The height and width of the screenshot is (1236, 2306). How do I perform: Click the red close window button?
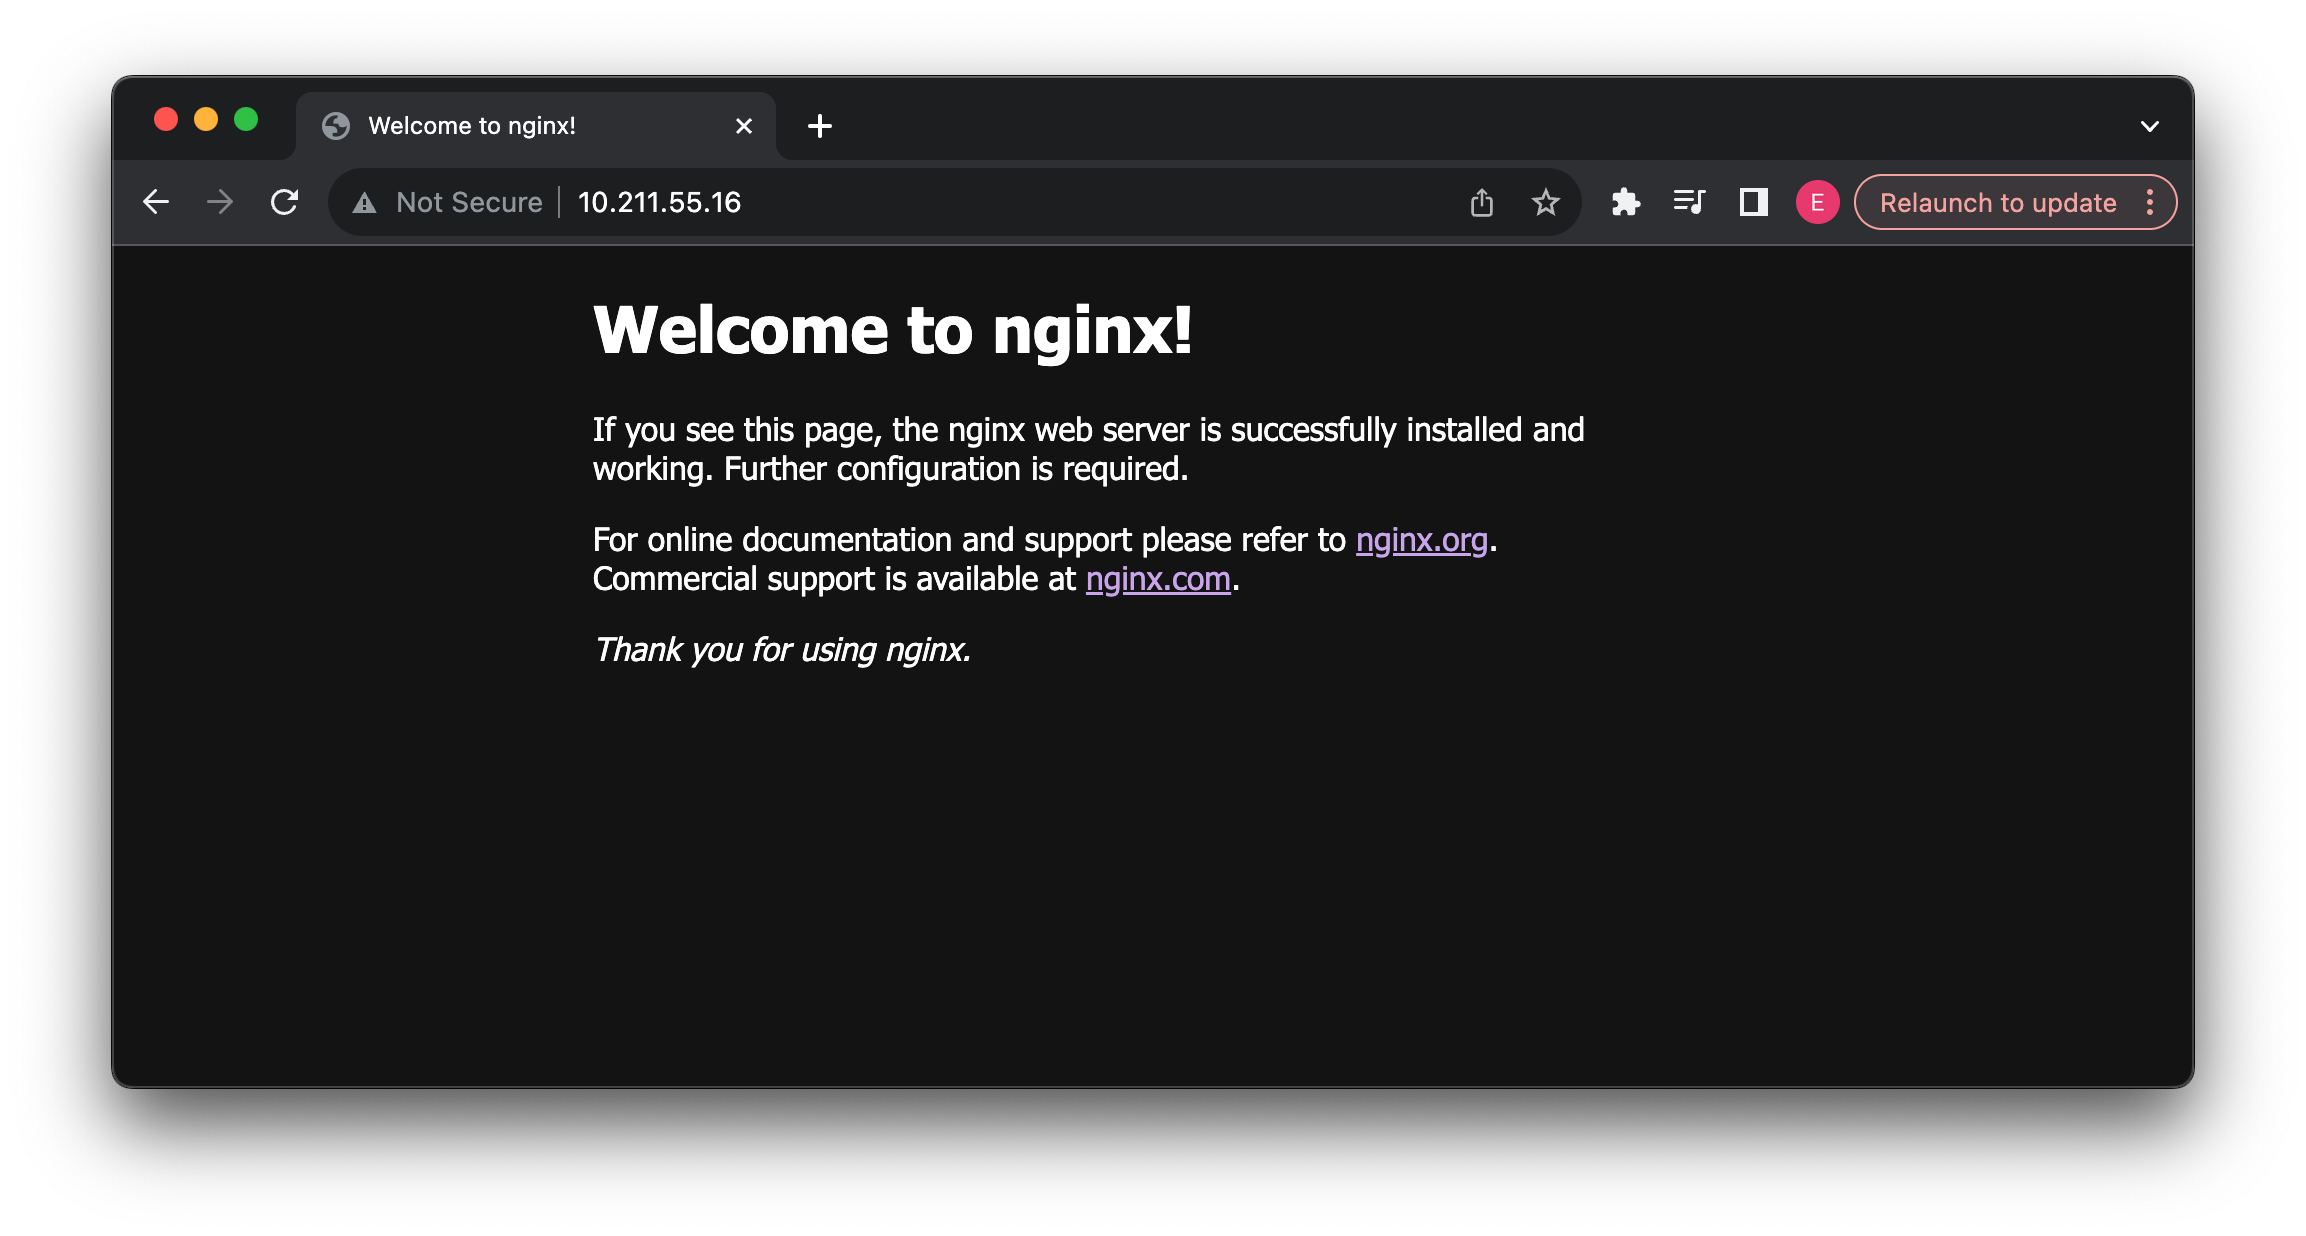tap(166, 120)
